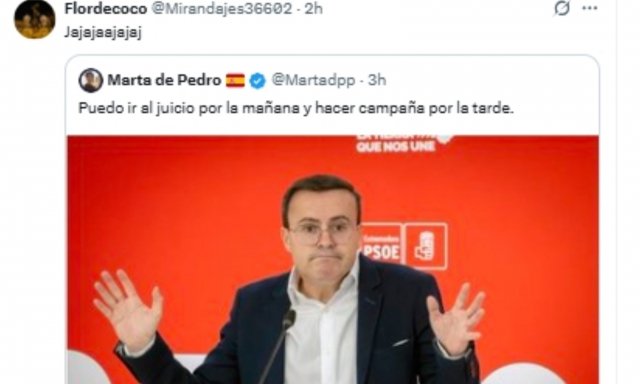Click the blue verified badge
Screen dimensions: 640x384
click(258, 81)
